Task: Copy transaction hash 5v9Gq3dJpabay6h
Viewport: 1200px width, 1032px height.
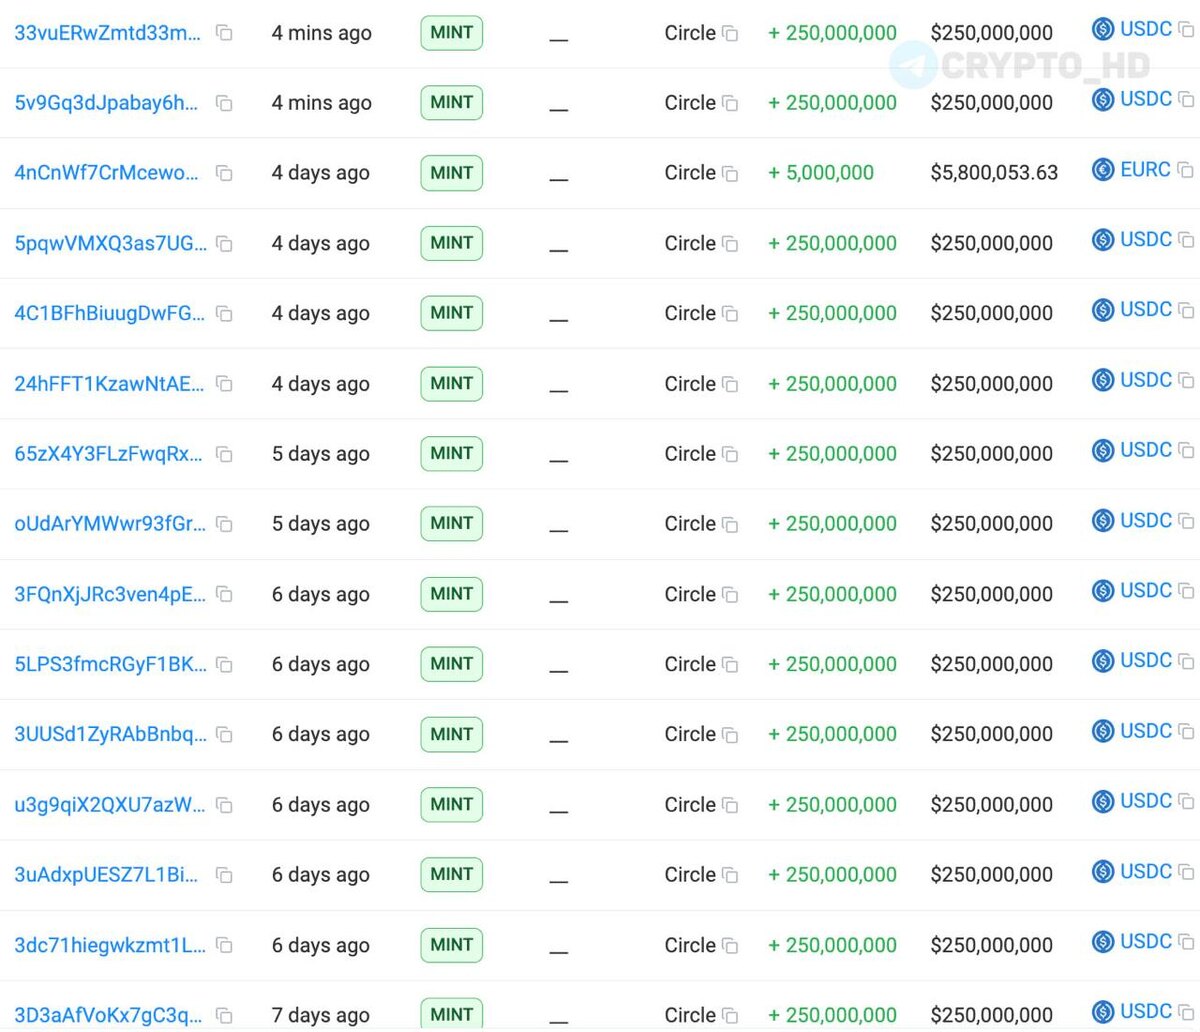Action: 224,103
